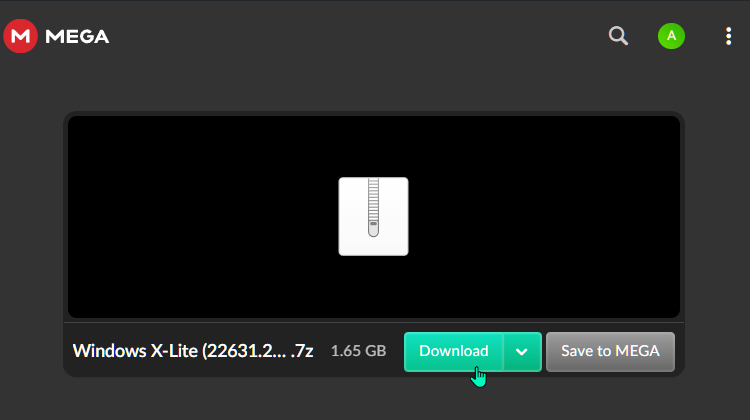Tap the vertical ellipsis in the header

point(728,36)
